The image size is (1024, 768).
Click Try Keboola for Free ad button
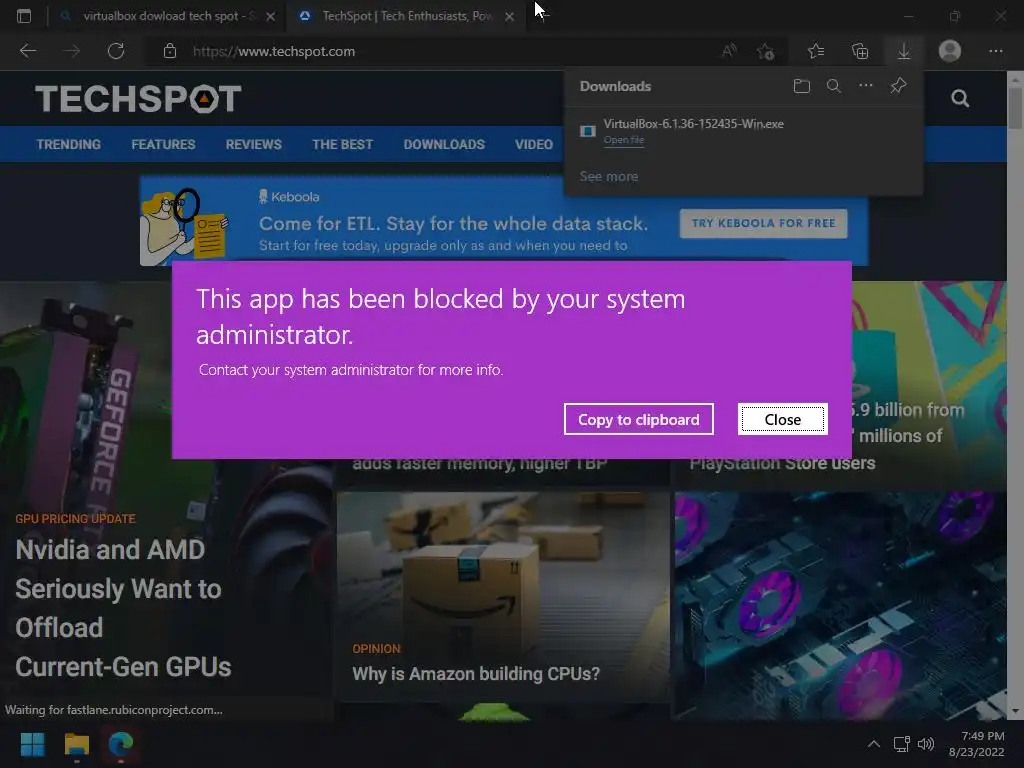[763, 223]
